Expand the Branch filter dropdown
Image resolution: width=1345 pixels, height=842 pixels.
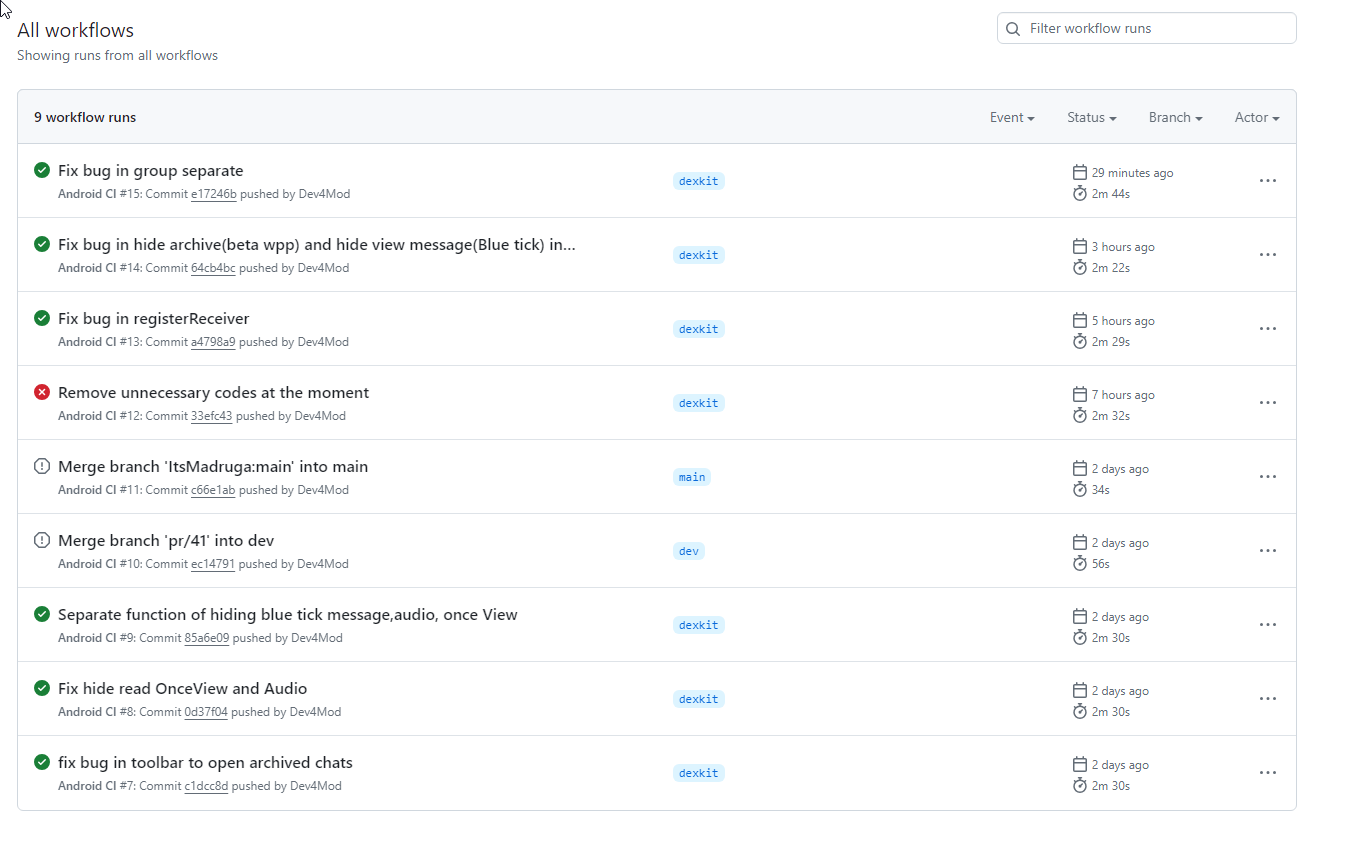pos(1175,118)
